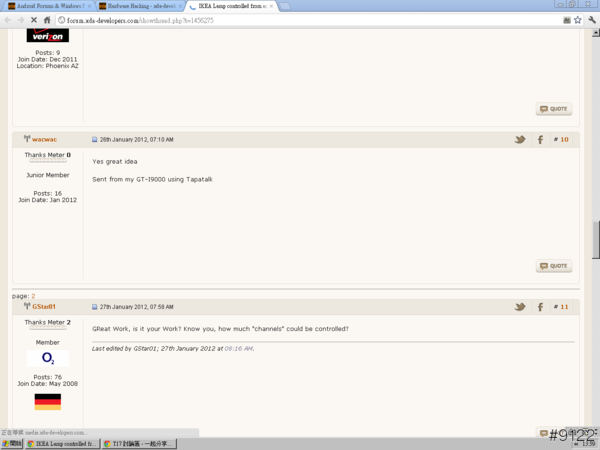This screenshot has width=600, height=450.
Task: Open the Chrome wrench menu
Action: [x=592, y=20]
